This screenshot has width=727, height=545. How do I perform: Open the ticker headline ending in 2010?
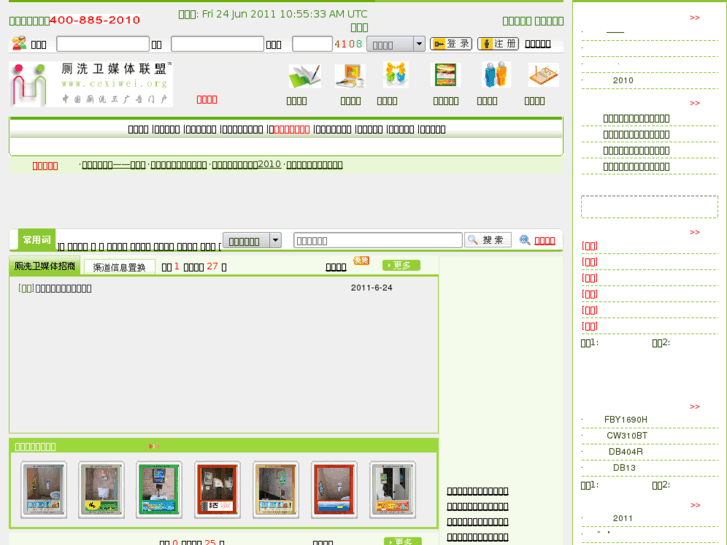point(246,165)
